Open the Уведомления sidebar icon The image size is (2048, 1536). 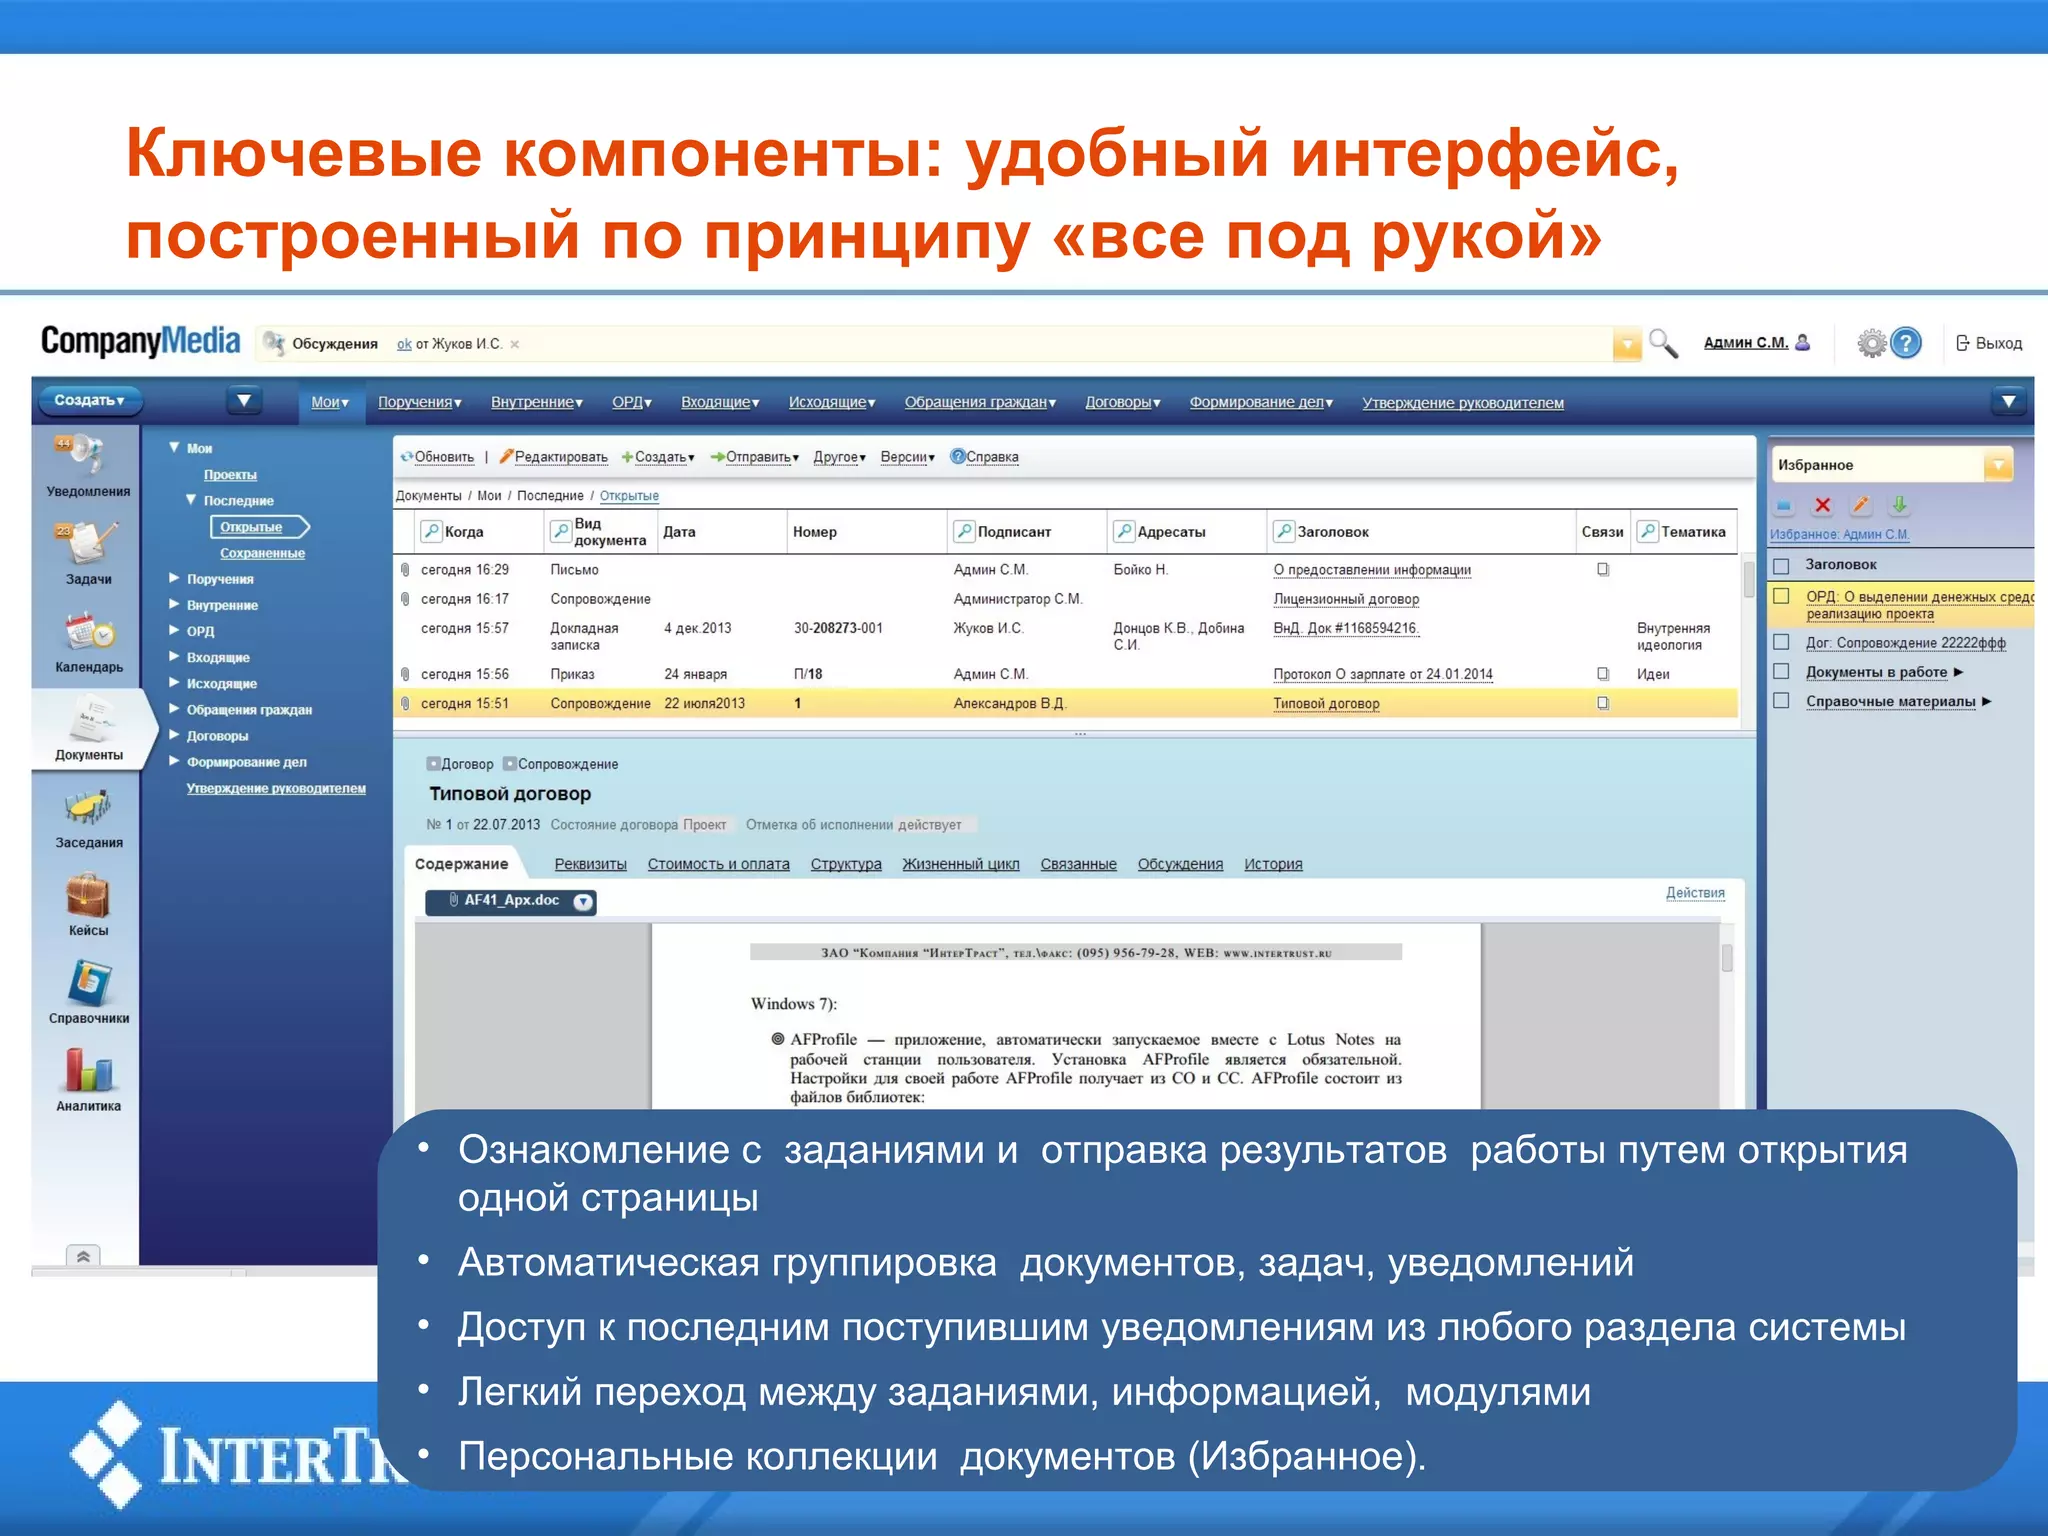(86, 456)
